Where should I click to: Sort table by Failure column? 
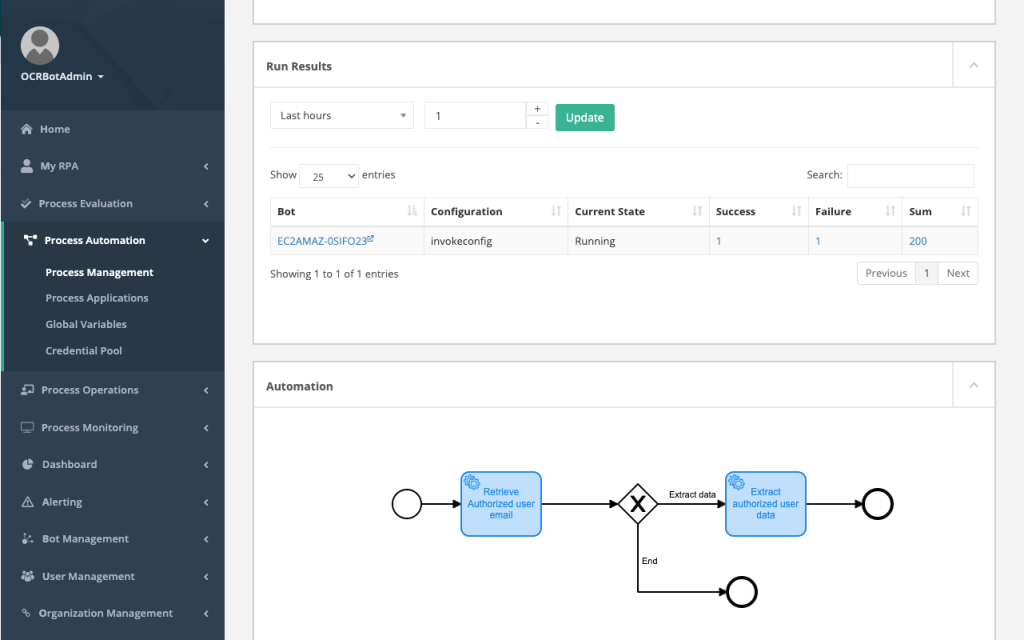(855, 212)
